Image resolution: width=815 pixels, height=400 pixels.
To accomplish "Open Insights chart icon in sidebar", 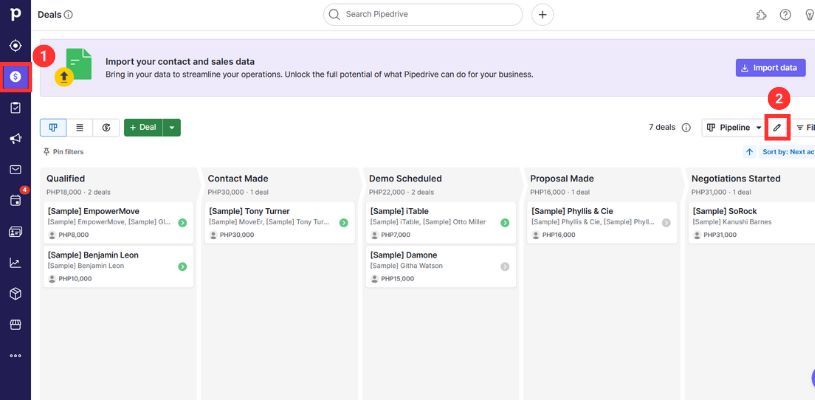I will click(16, 263).
